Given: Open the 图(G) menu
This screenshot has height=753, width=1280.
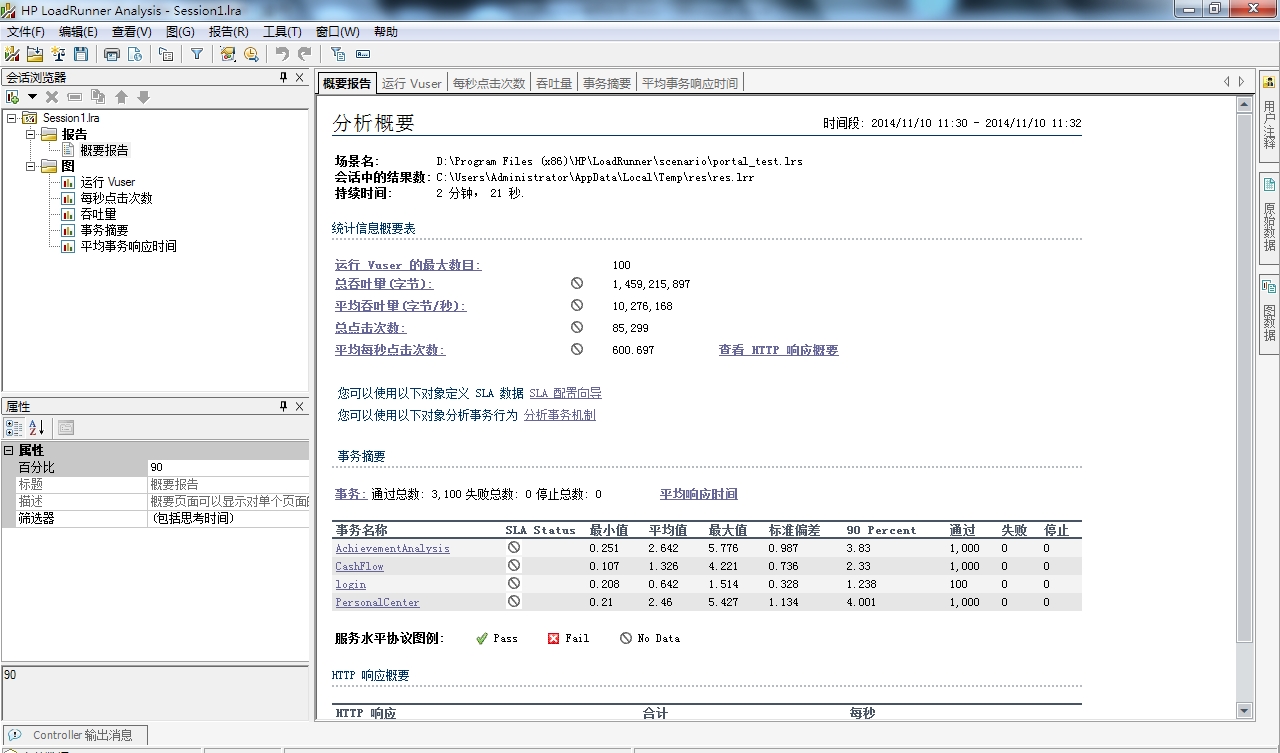Looking at the screenshot, I should pyautogui.click(x=180, y=32).
